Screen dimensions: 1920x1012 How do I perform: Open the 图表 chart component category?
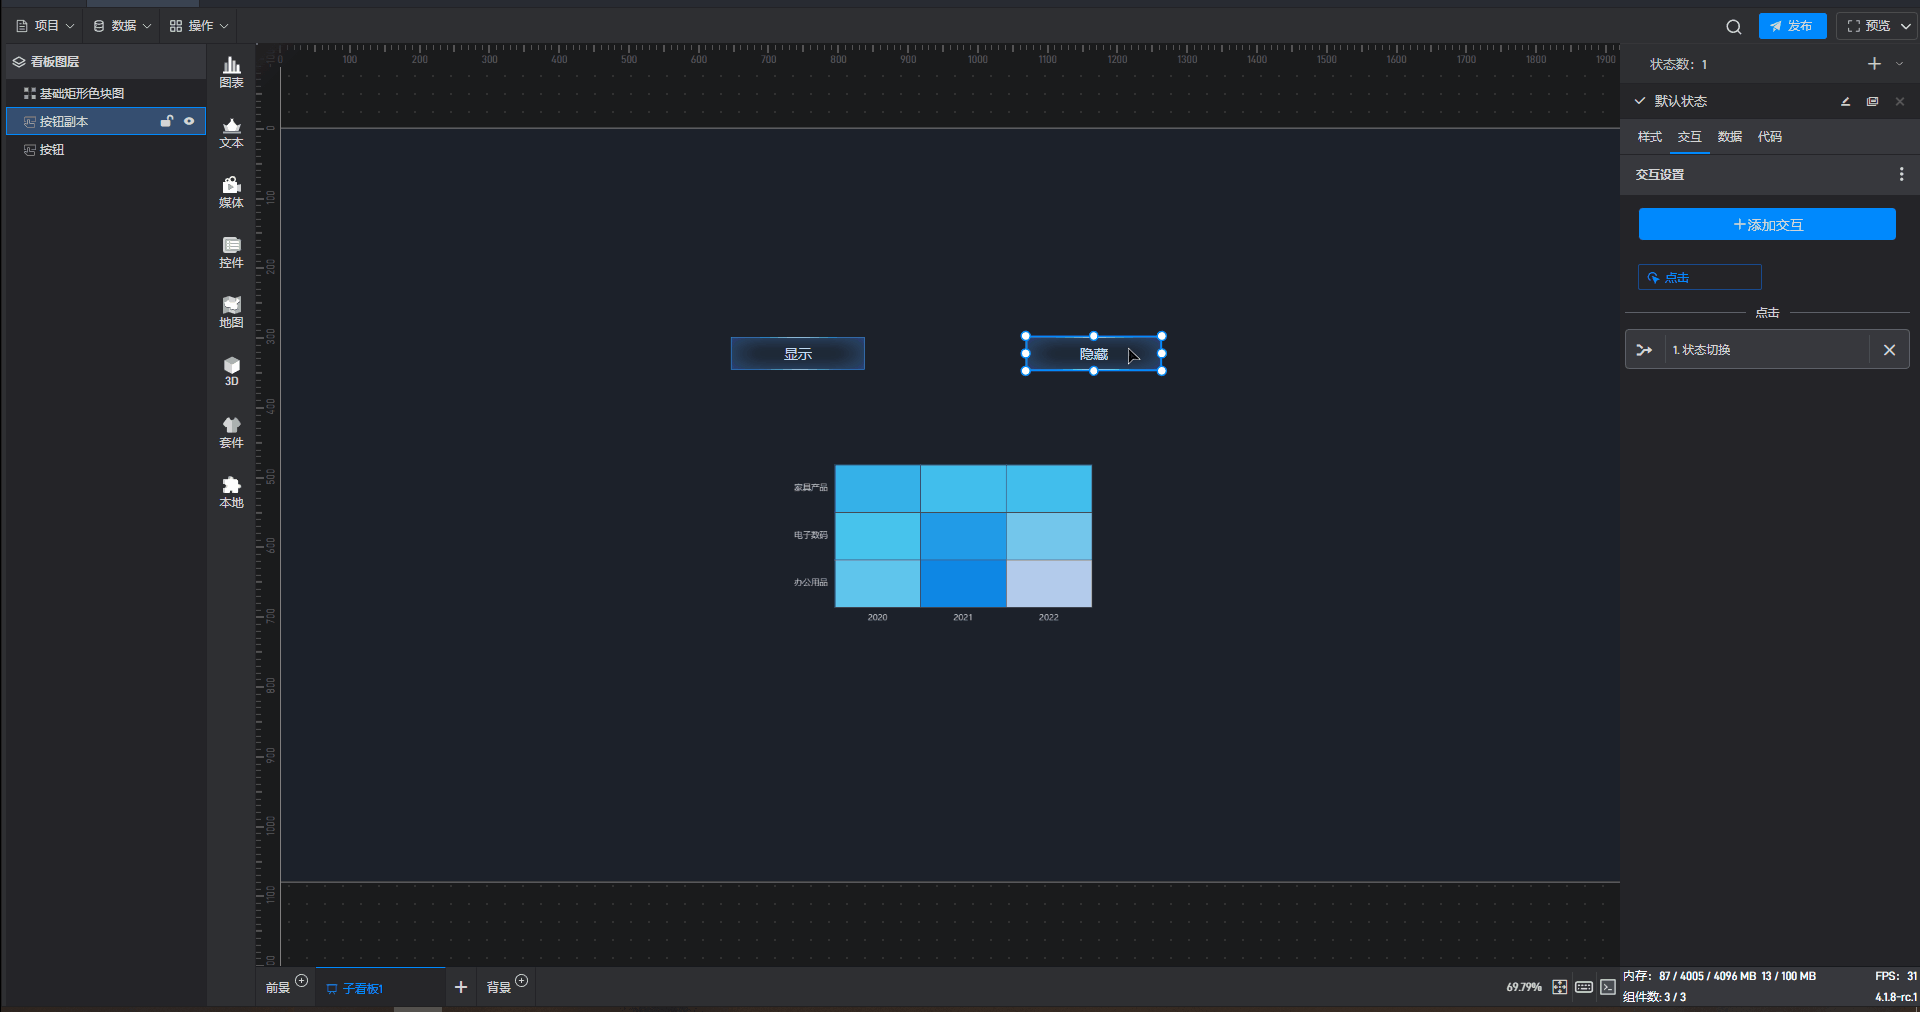click(231, 72)
